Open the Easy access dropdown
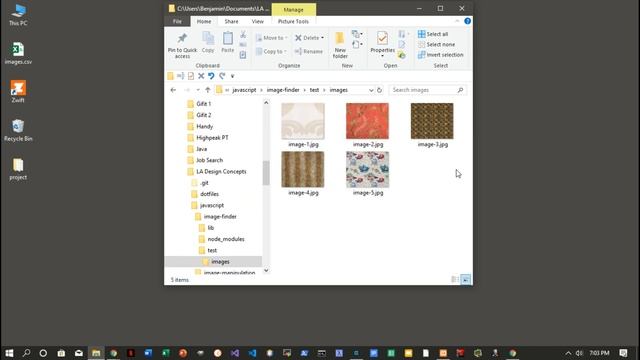 (357, 44)
